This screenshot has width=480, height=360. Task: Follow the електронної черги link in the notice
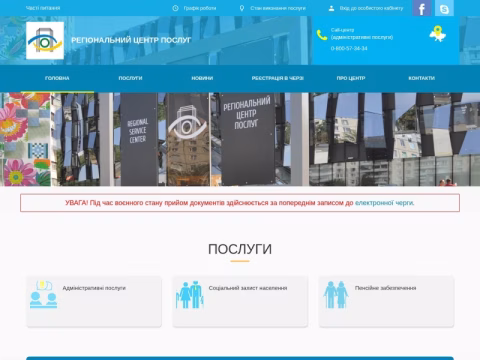[x=384, y=203]
